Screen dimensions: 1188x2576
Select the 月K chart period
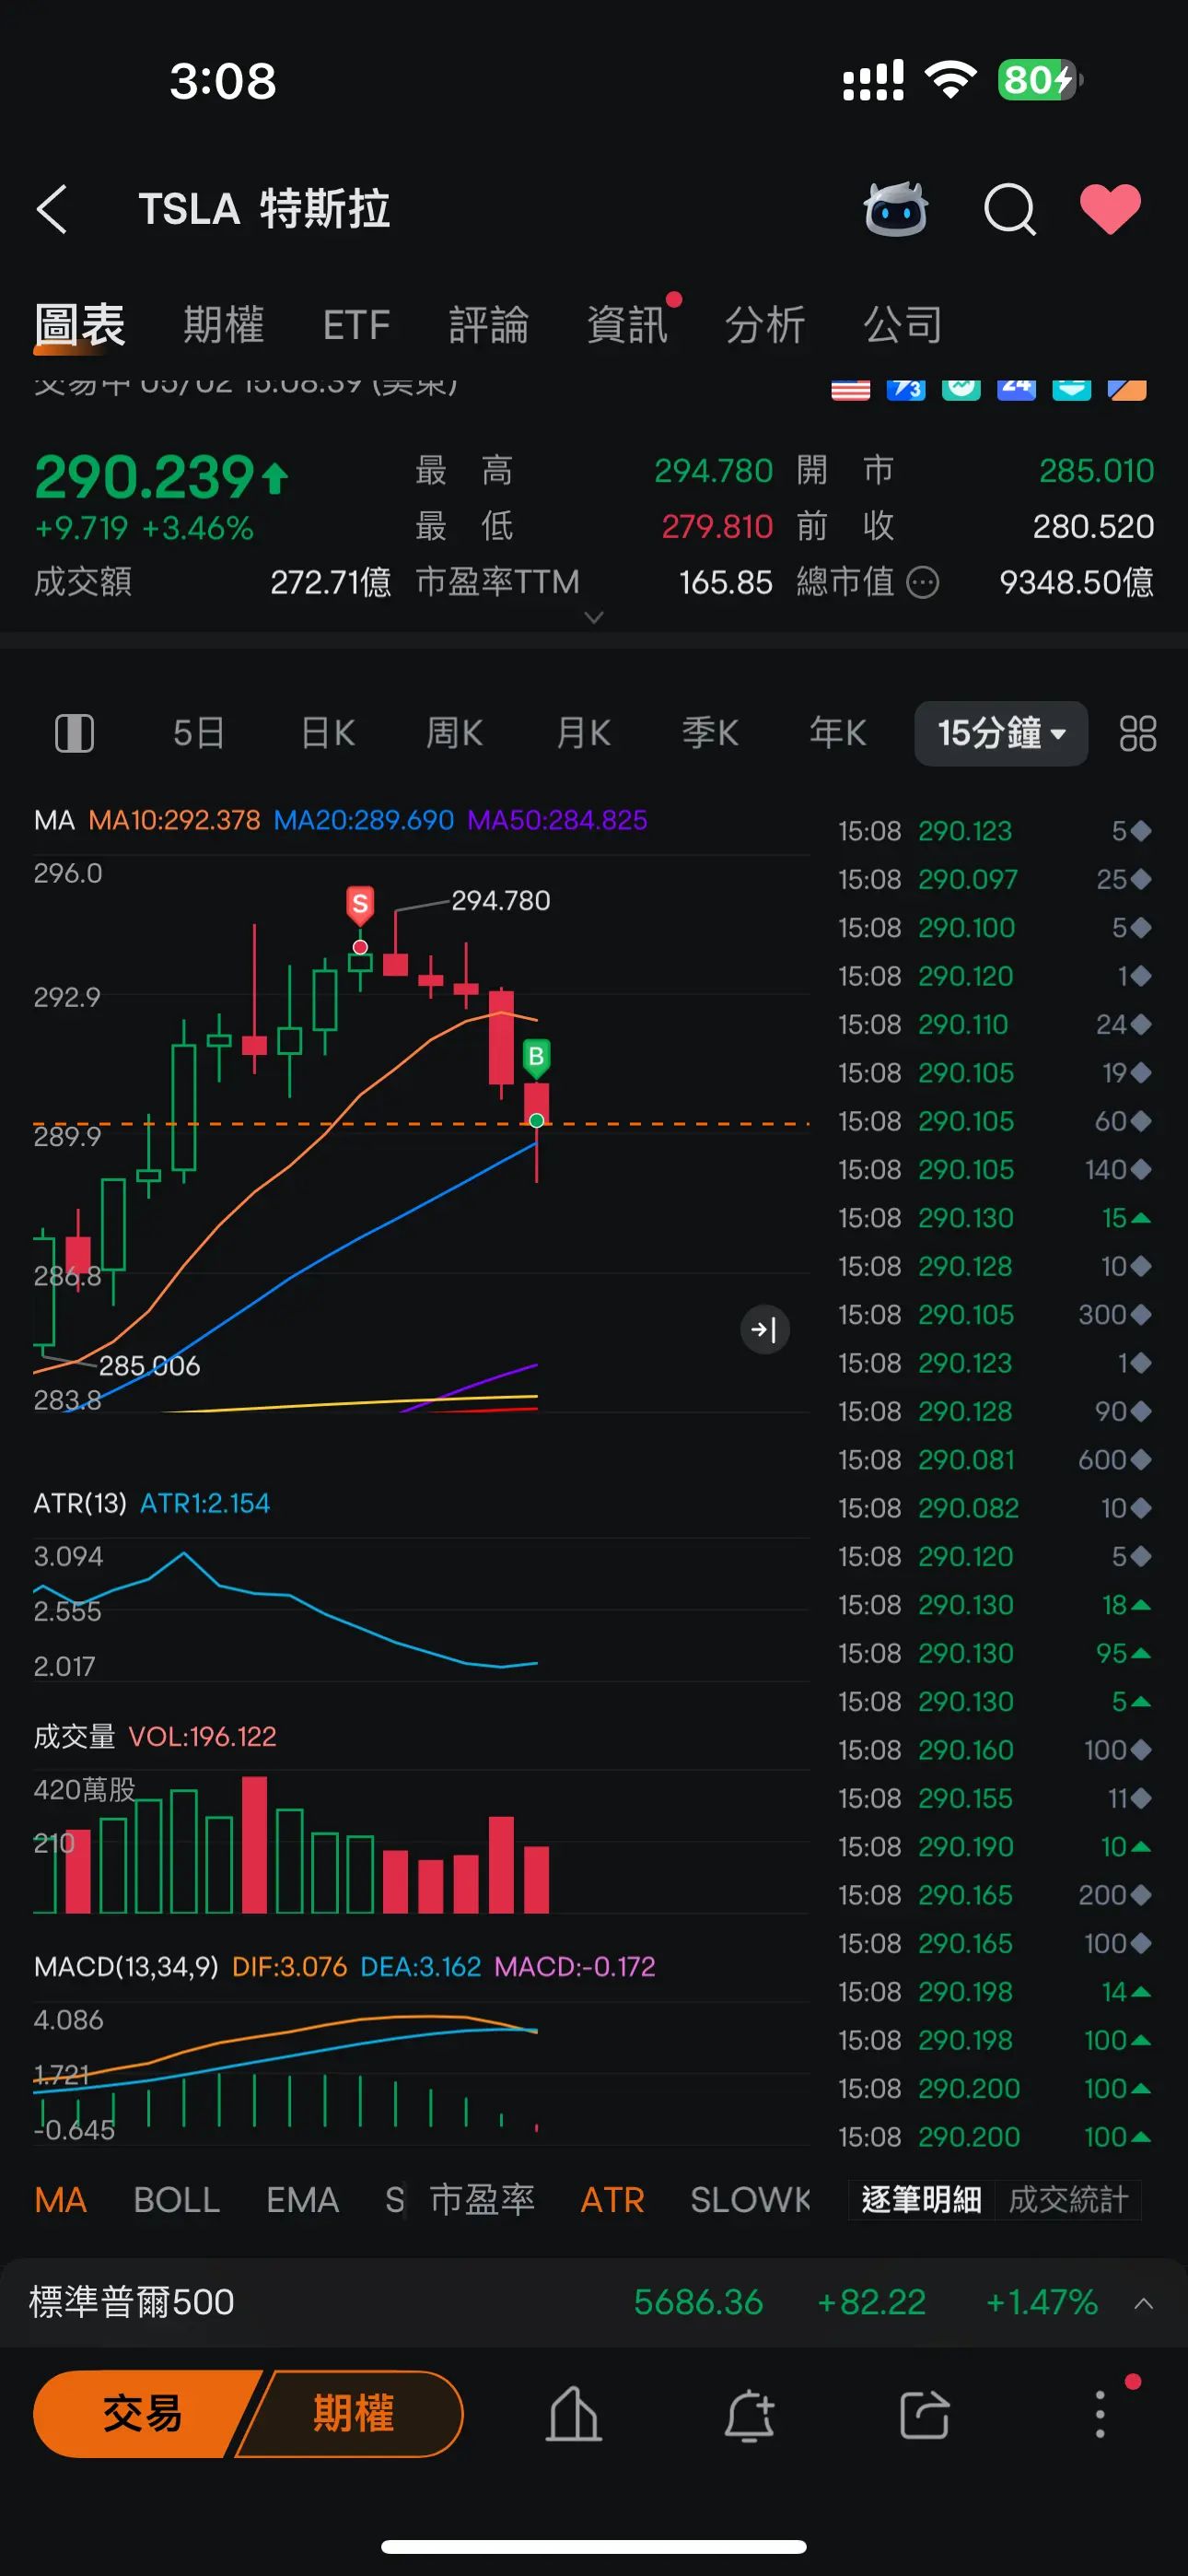(583, 733)
